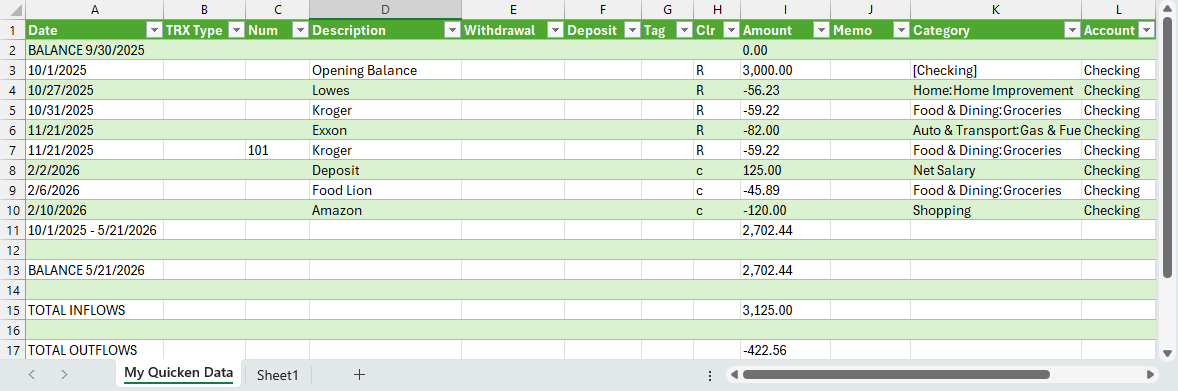This screenshot has height=391, width=1178.
Task: Click the [Checking] category cell
Action: click(995, 71)
